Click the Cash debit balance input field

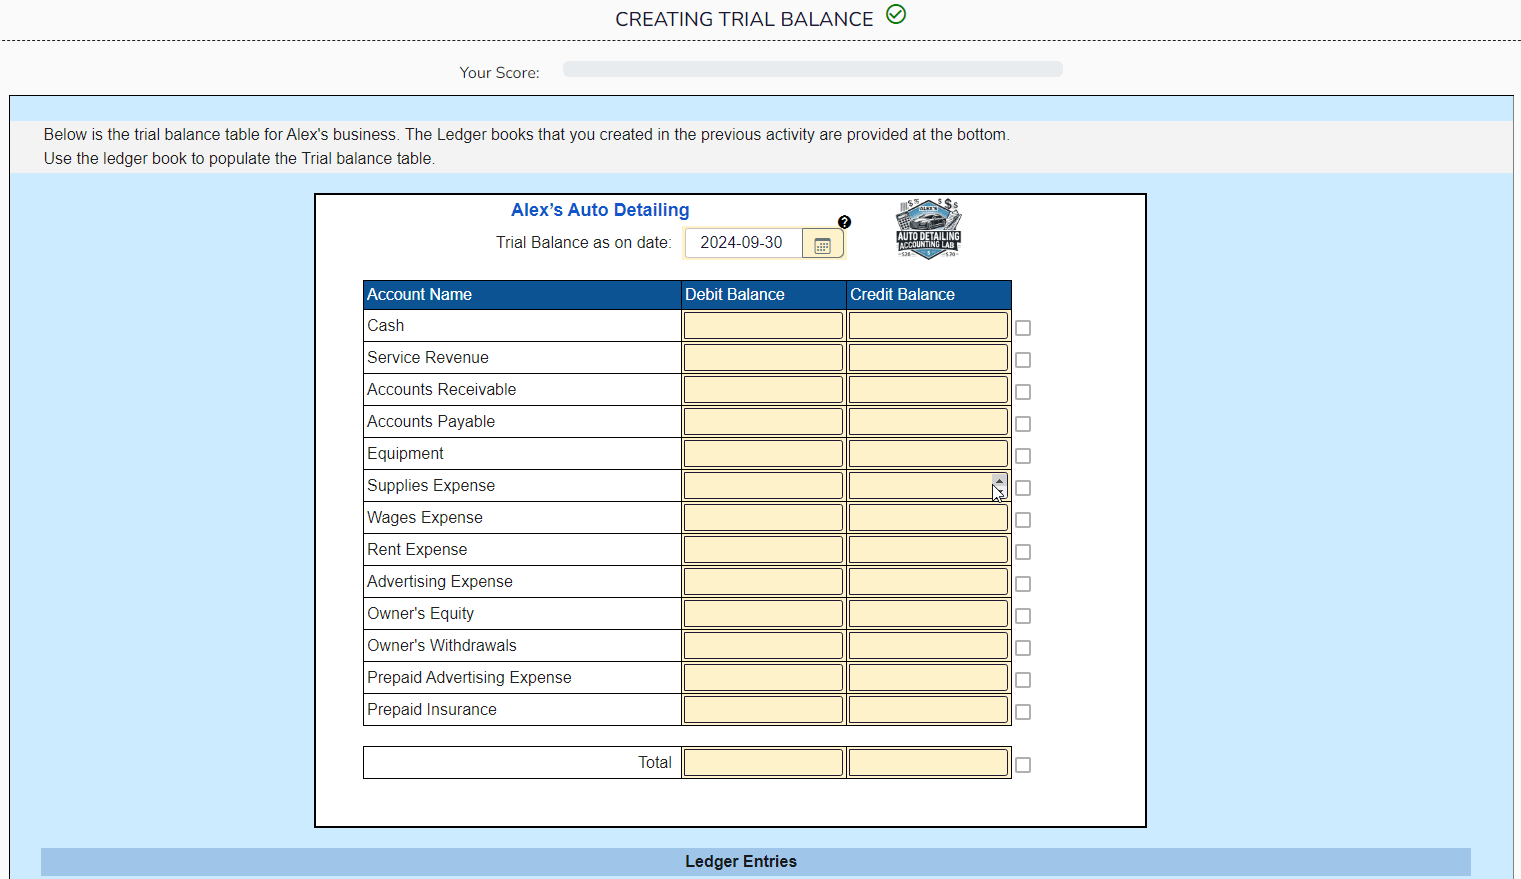coord(762,325)
